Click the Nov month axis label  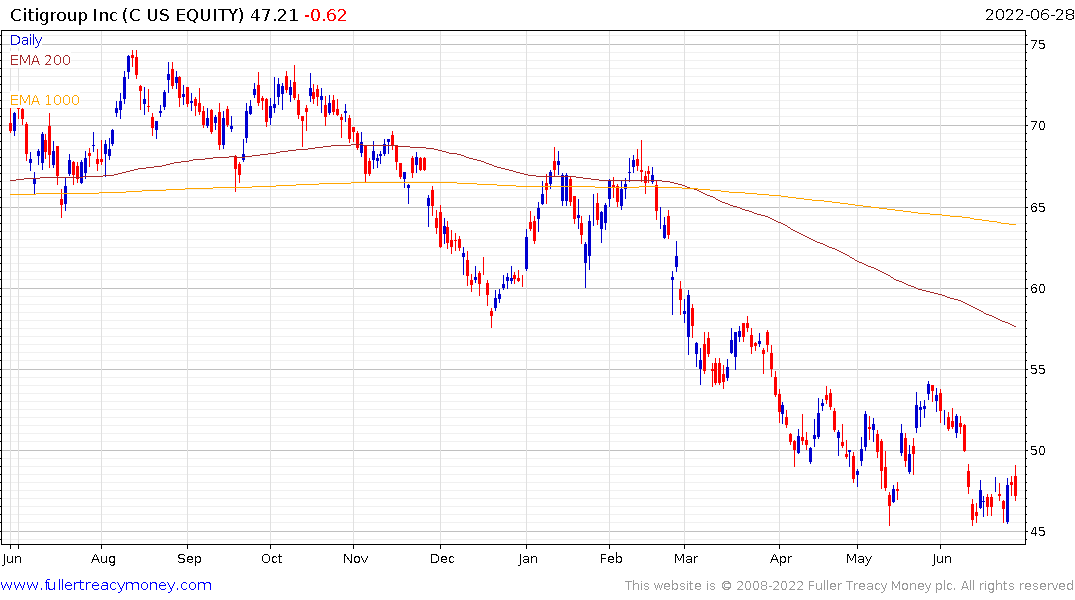point(356,558)
